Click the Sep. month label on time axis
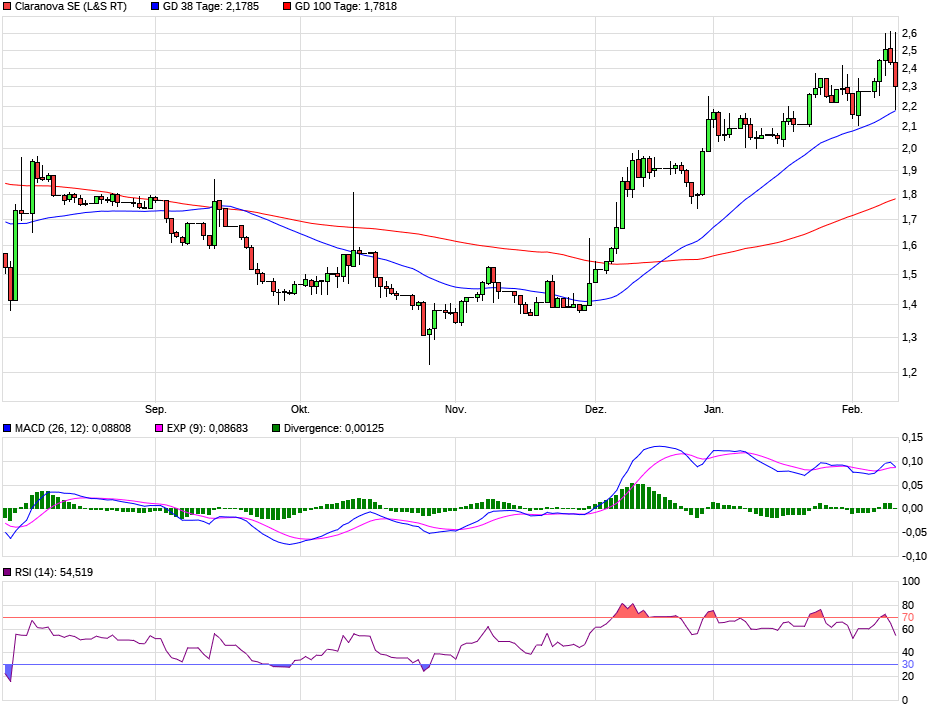Screen dimensions: 940x710 pos(155,409)
